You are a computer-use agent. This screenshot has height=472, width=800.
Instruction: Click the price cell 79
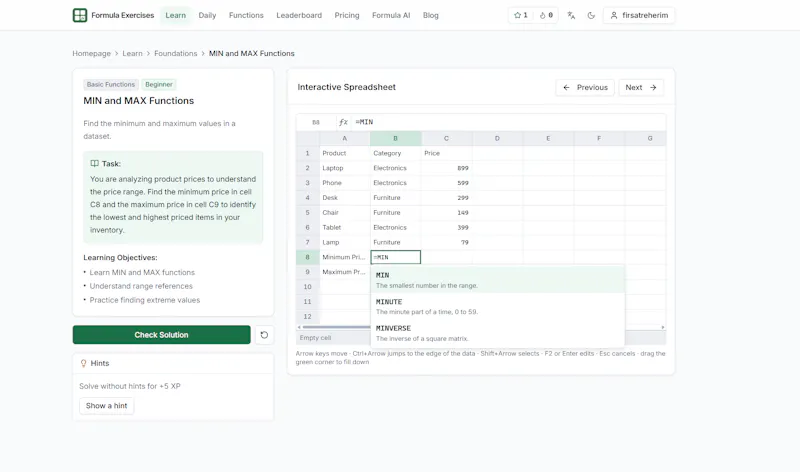coord(447,242)
